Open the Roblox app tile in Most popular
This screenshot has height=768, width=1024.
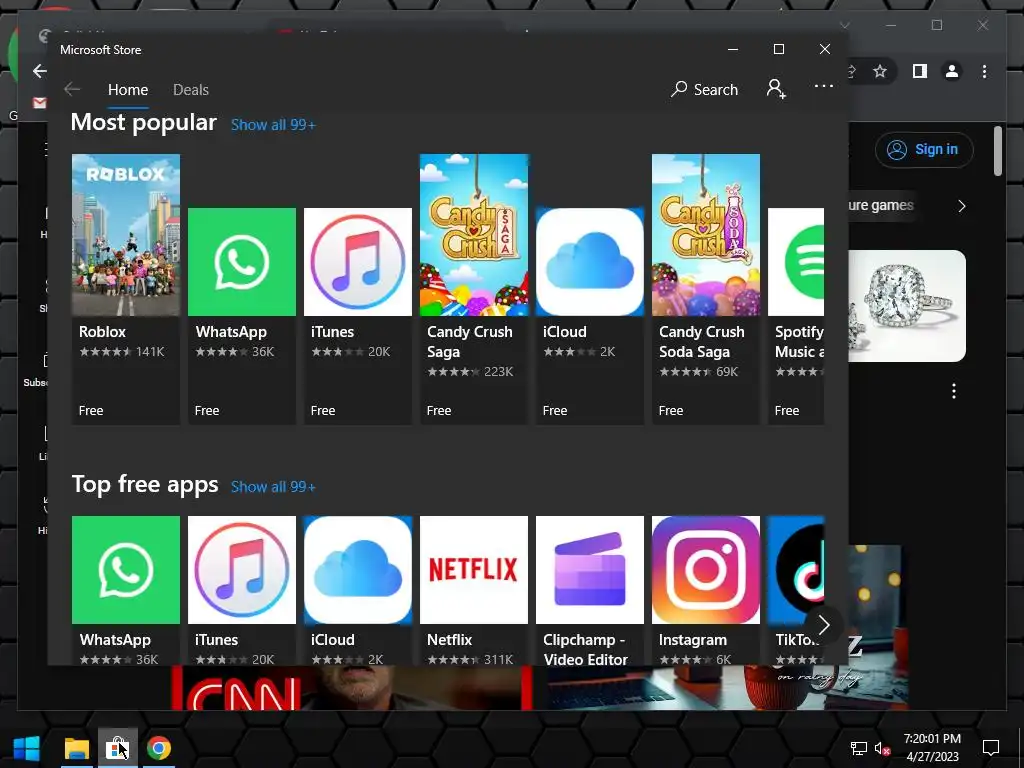(x=125, y=289)
